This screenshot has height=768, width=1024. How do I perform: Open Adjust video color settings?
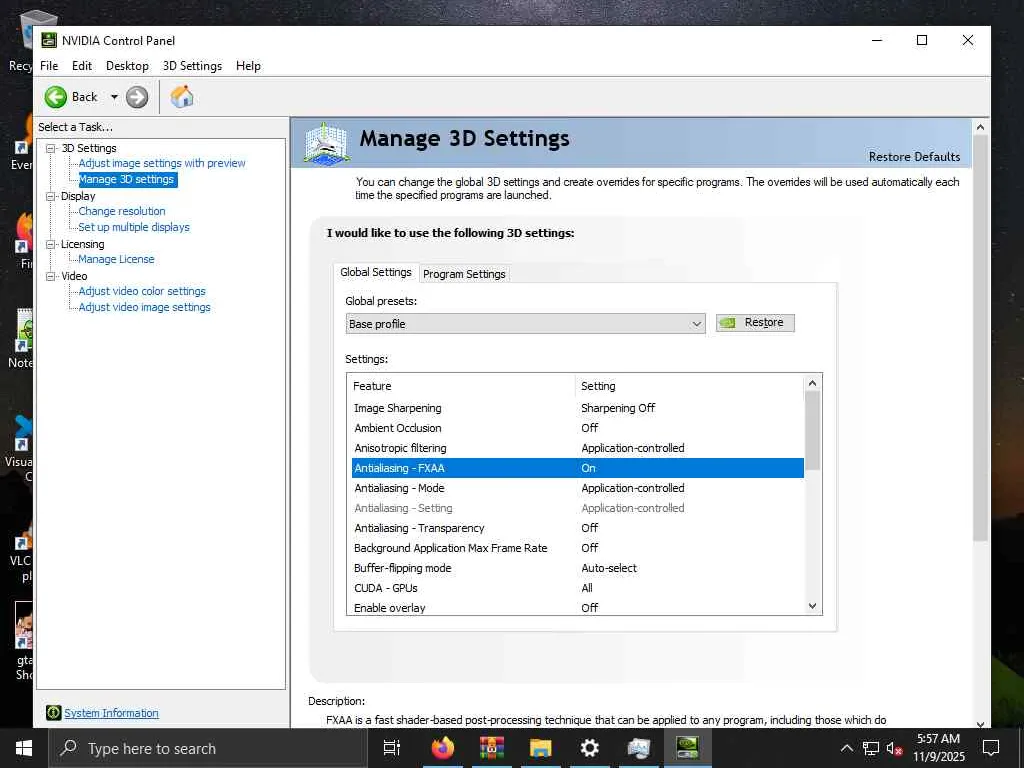tap(142, 291)
